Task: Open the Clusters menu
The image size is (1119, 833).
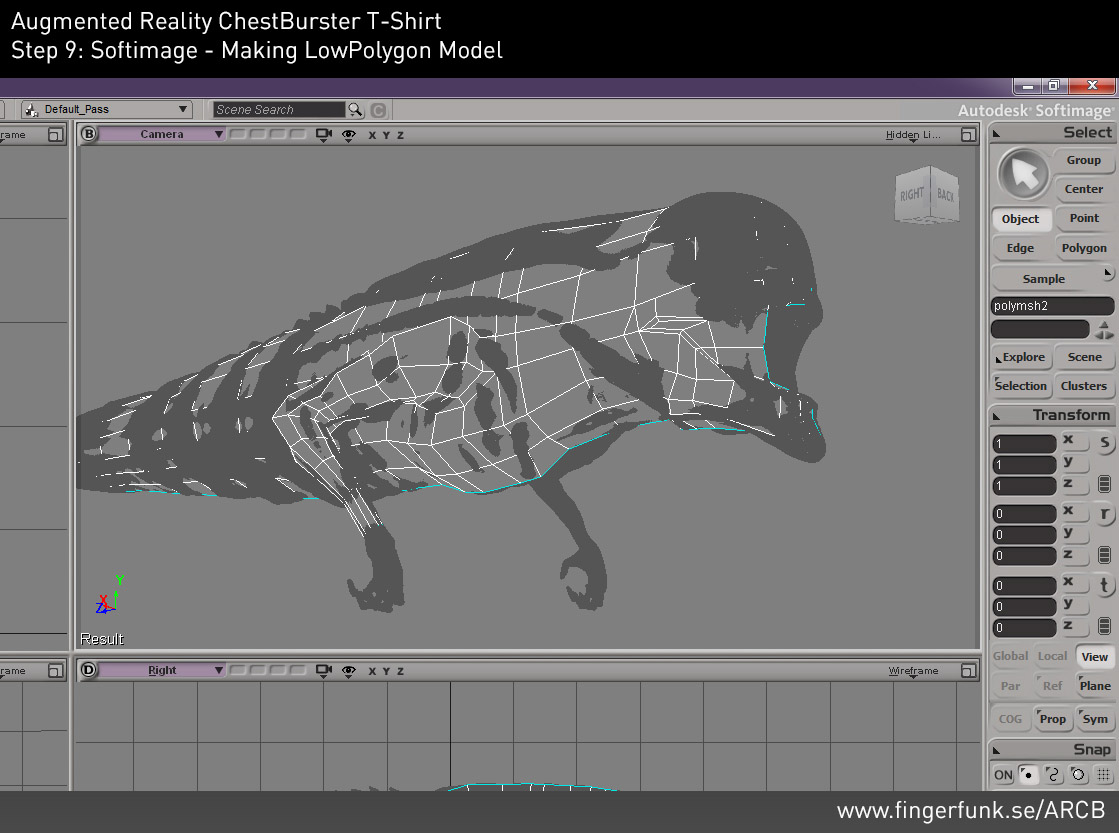Action: click(1083, 385)
